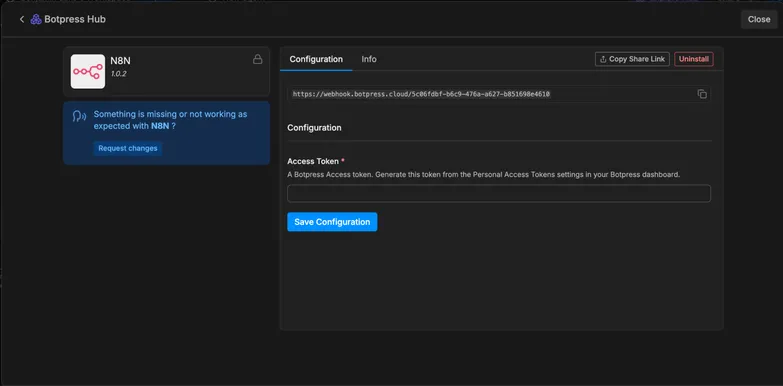The image size is (783, 386).
Task: Focus the Access Token input field
Action: pyautogui.click(x=499, y=193)
